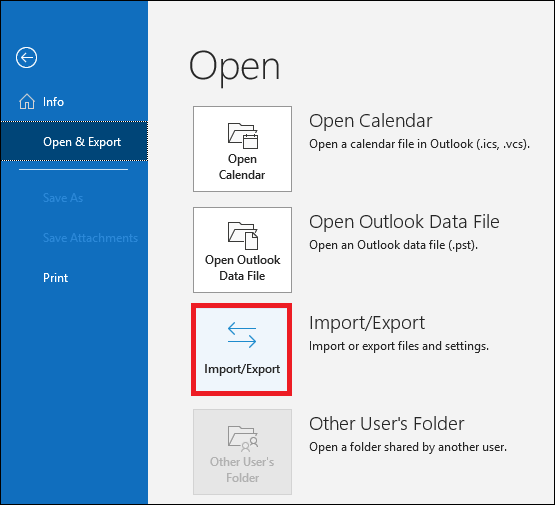Click the Open Calendar tile button
Image resolution: width=555 pixels, height=505 pixels.
coord(242,149)
